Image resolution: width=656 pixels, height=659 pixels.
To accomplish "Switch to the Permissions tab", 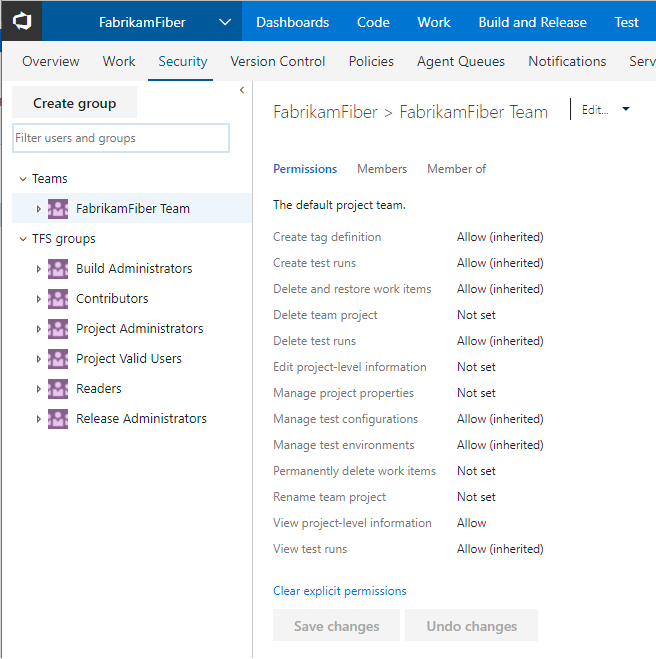I will point(305,169).
